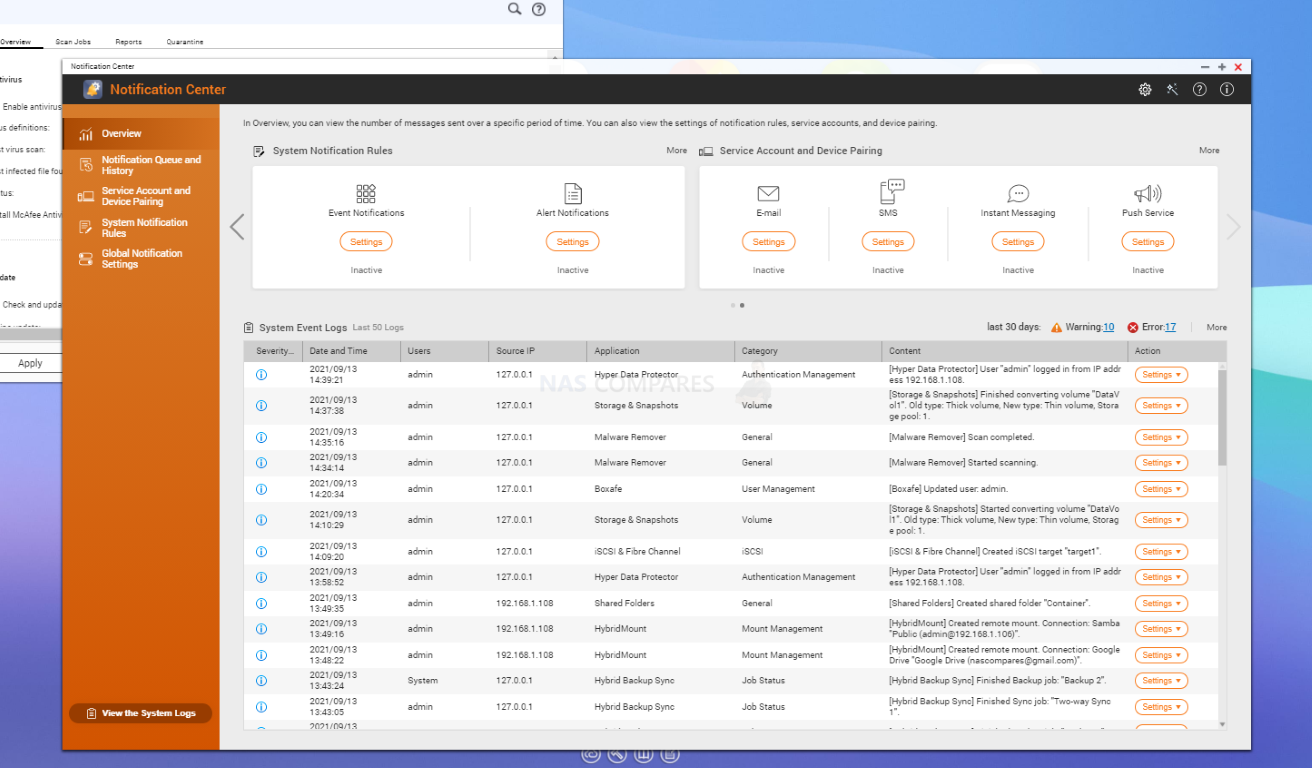Viewport: 1312px width, 768px height.
Task: Click severity info icon for iSCSI target log
Action: click(262, 551)
